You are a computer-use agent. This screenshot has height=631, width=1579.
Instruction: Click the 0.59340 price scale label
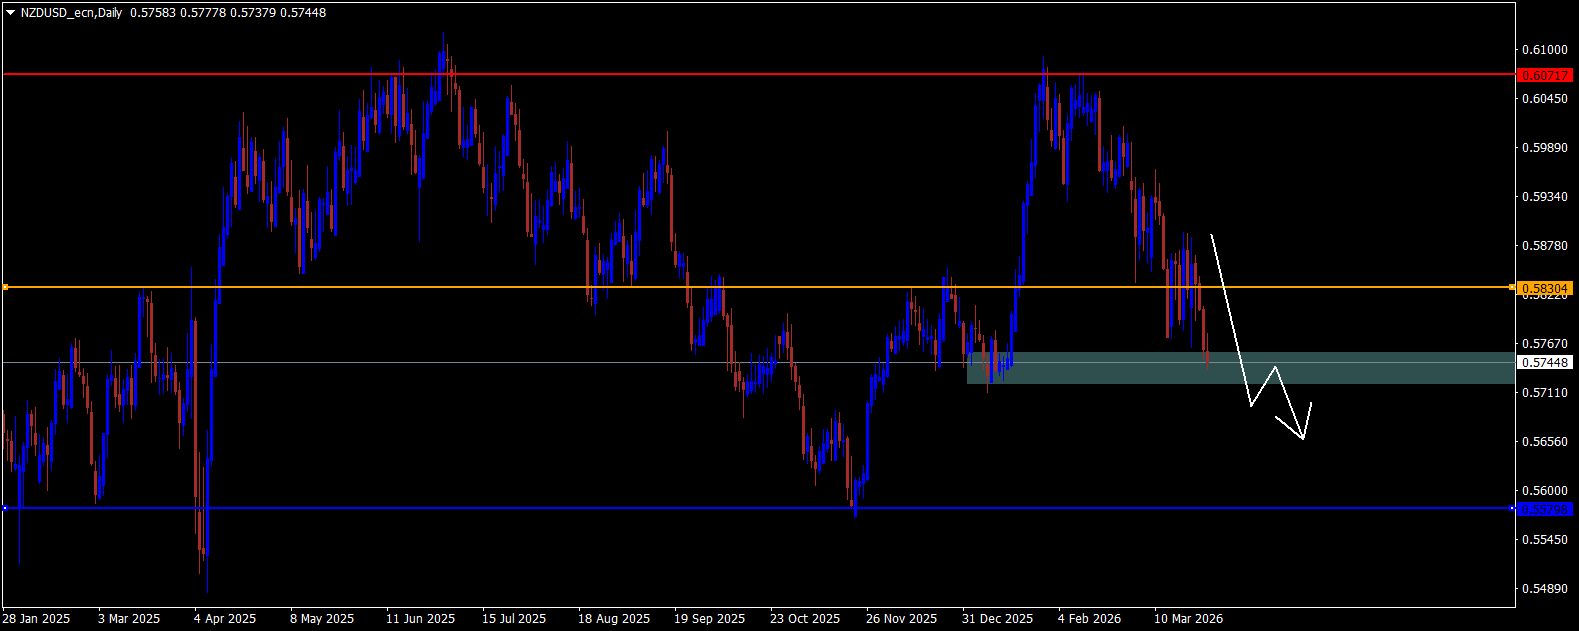[1545, 197]
